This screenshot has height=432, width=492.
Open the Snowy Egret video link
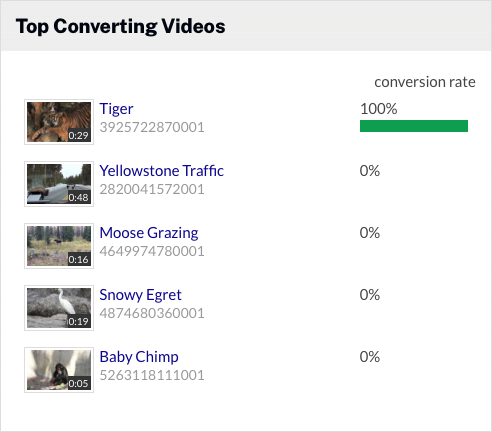tap(140, 295)
